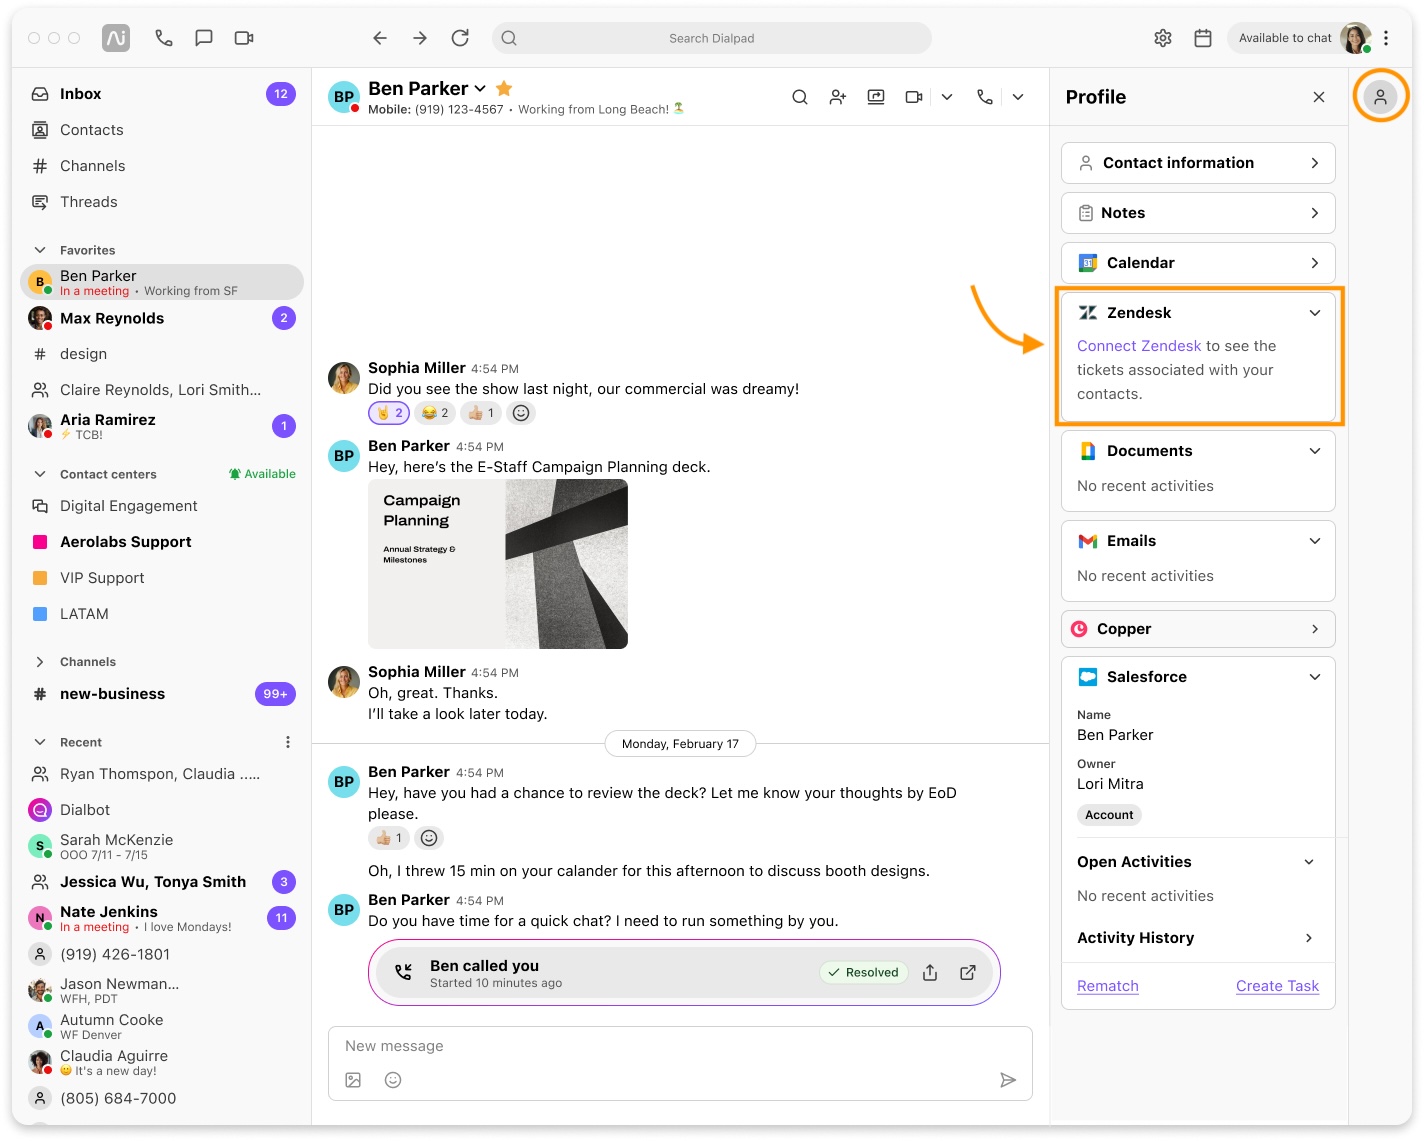
Task: Open Copper integration section
Action: tap(1198, 629)
